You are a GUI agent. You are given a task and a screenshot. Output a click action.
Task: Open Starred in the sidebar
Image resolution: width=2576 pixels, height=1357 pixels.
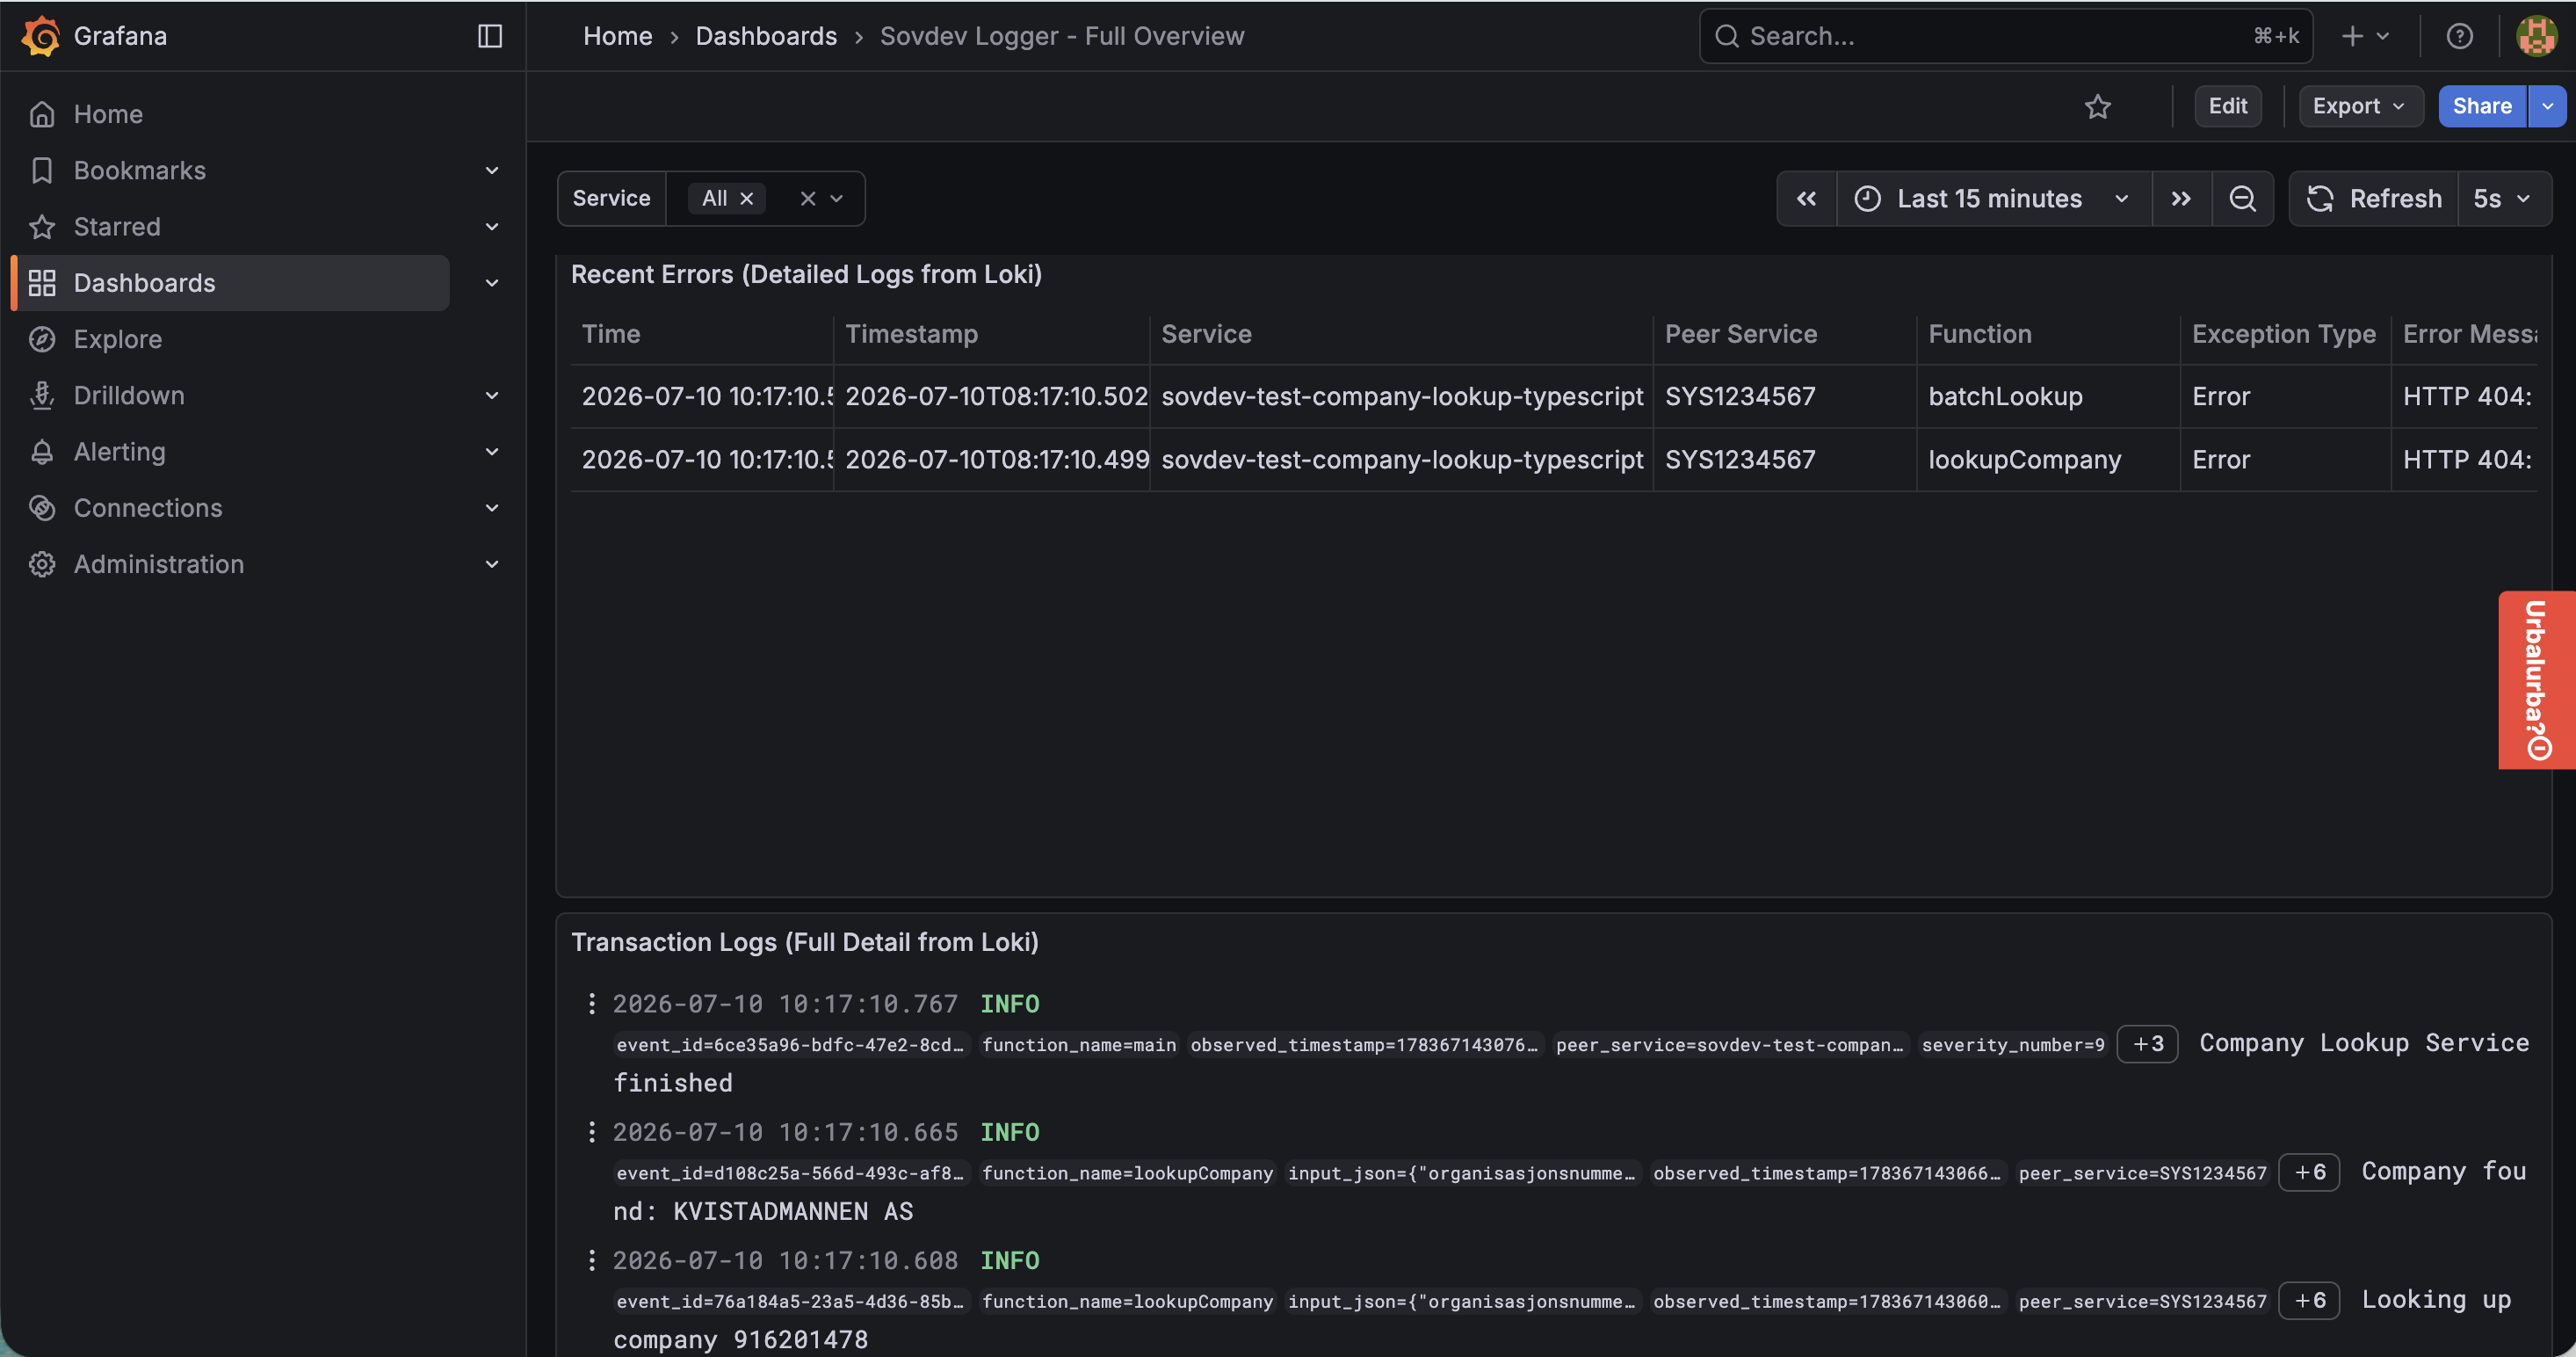pyautogui.click(x=117, y=227)
